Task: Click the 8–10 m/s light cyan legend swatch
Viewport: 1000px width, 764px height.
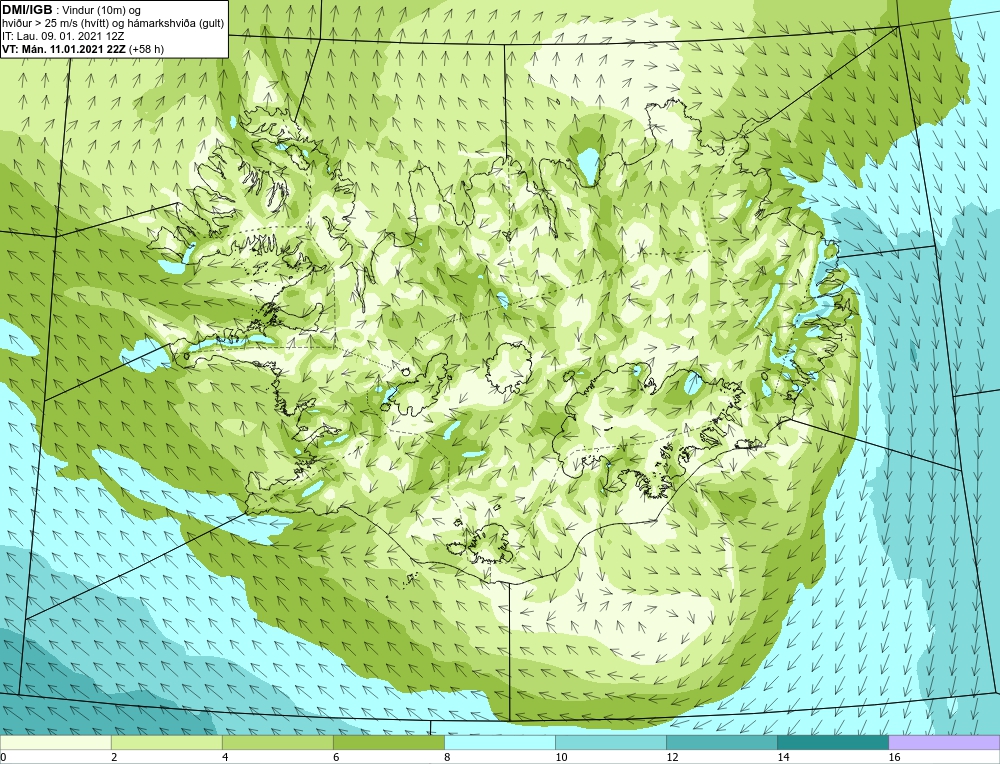Action: point(500,743)
